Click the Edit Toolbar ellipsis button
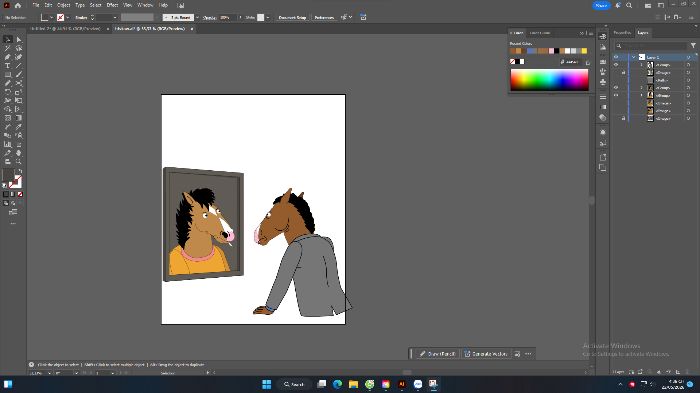Screen dimensions: 700x393 point(13,223)
